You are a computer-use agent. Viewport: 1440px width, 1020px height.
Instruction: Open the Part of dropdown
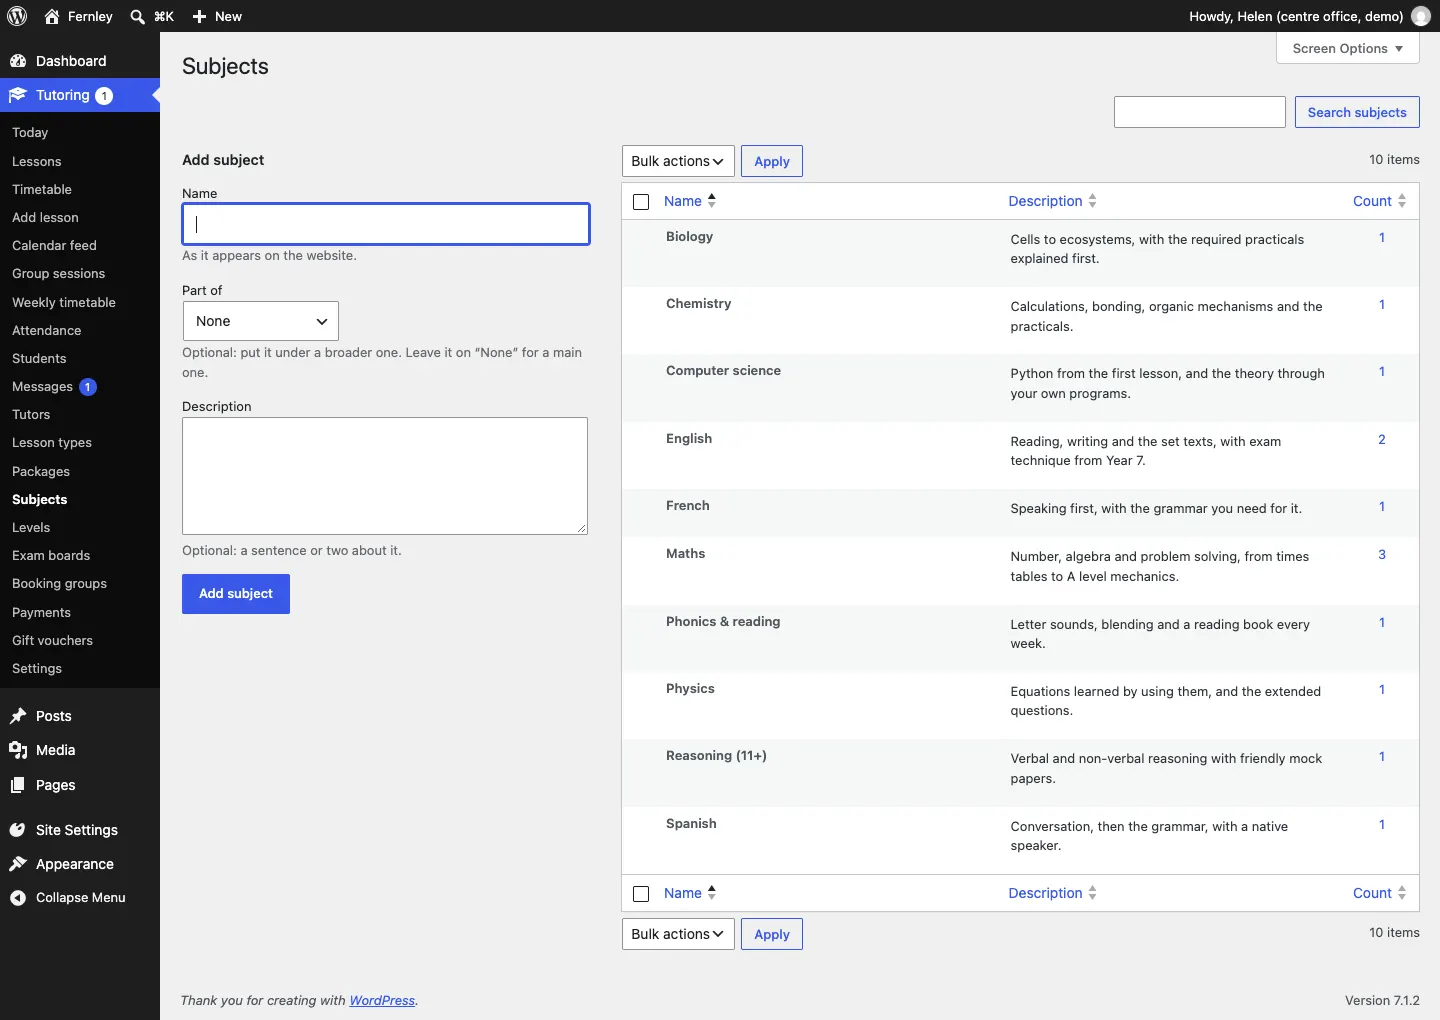[x=261, y=321]
